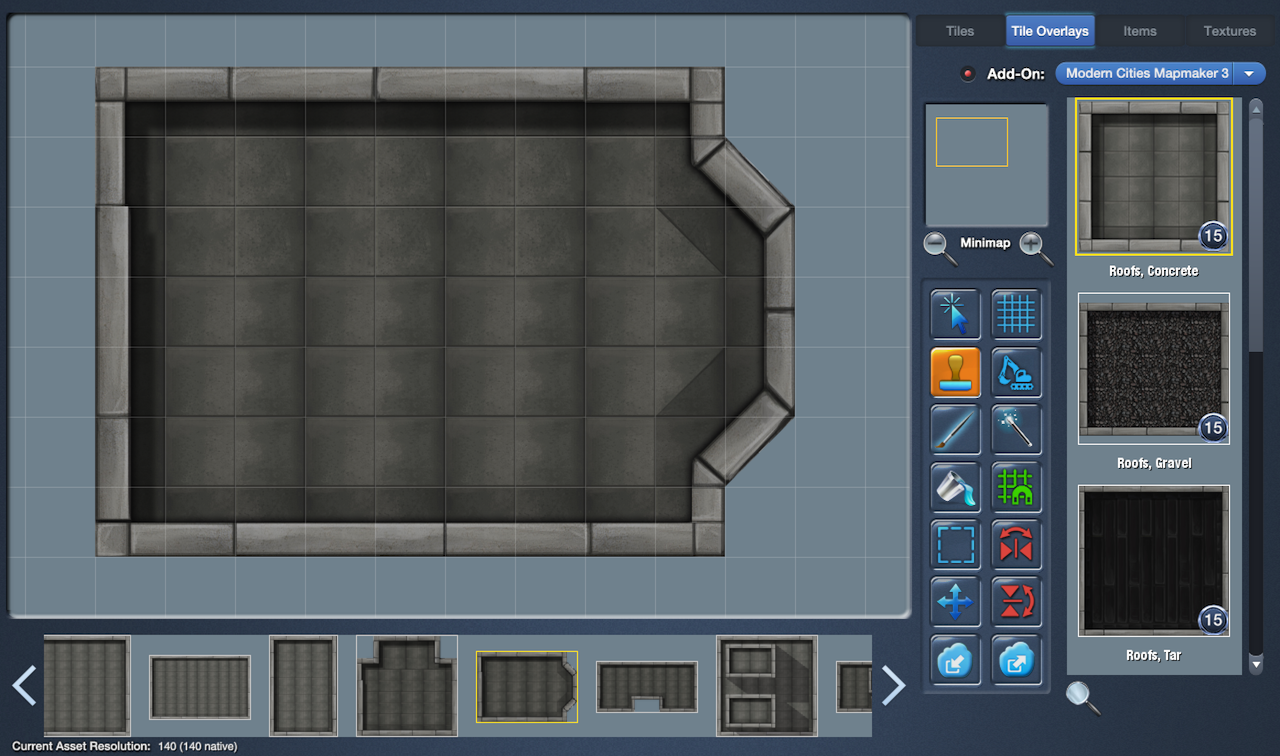The height and width of the screenshot is (756, 1280).
Task: Select the excavator erase tool
Action: 1016,372
